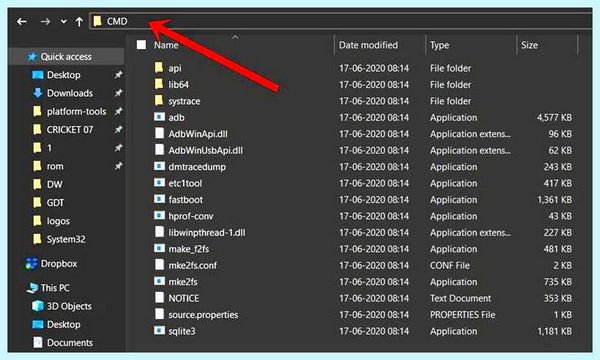
Task: Select the AdbWinApi.dll file icon
Action: point(159,133)
